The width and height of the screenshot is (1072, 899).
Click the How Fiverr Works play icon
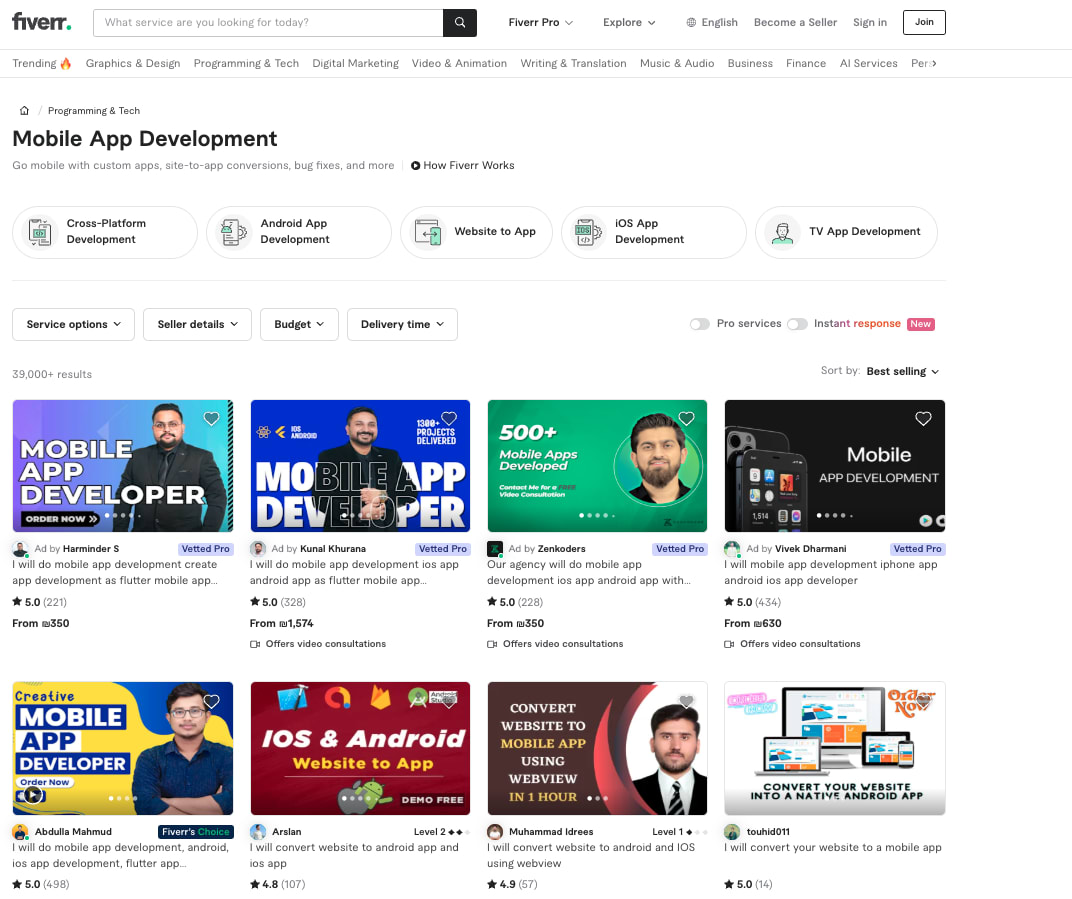point(415,165)
